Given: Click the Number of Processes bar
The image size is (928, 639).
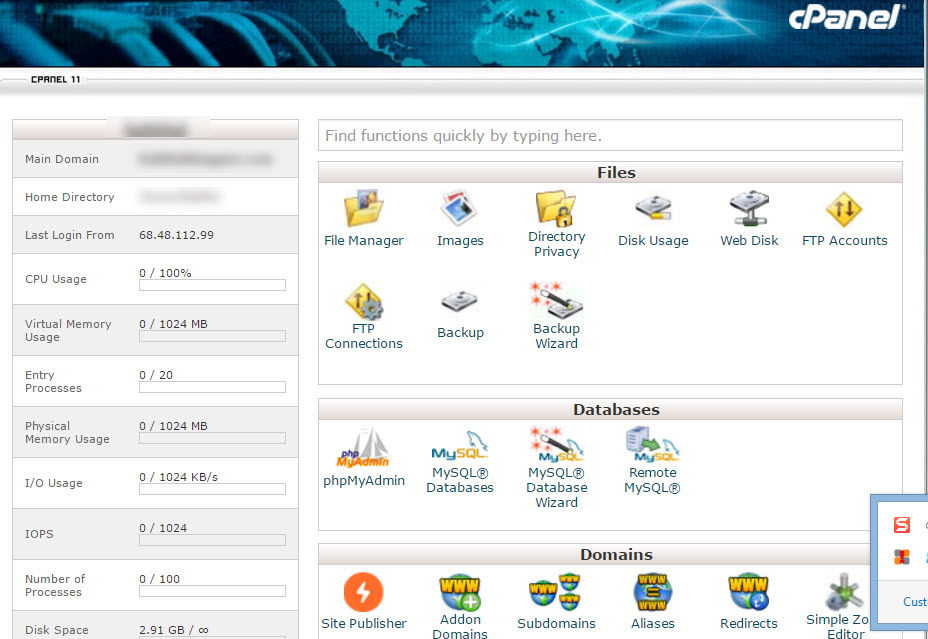Looking at the screenshot, I should click(x=212, y=590).
